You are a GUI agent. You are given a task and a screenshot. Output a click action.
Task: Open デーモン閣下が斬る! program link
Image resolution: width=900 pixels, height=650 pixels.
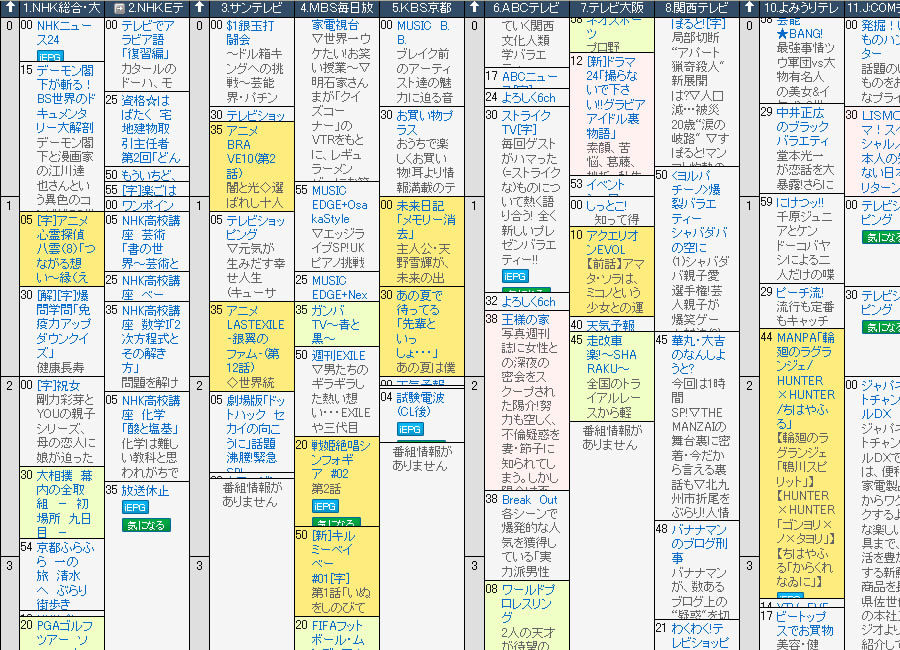pos(65,99)
